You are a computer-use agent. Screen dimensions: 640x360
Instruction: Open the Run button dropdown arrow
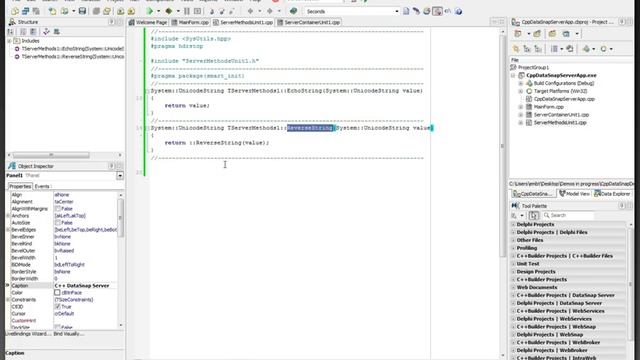coord(158,11)
